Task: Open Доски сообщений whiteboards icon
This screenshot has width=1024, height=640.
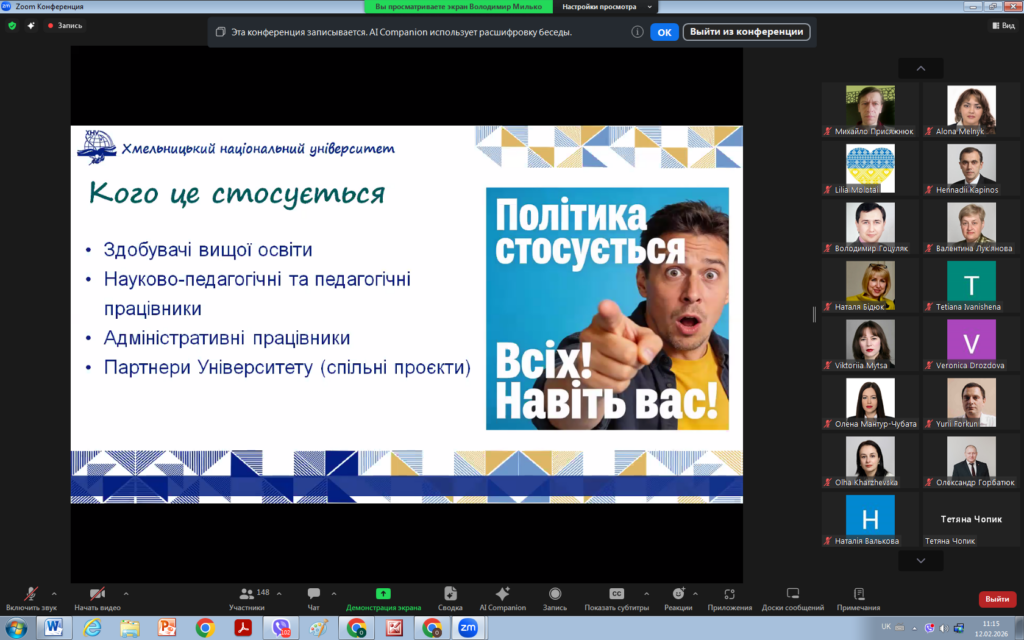Action: (x=792, y=594)
